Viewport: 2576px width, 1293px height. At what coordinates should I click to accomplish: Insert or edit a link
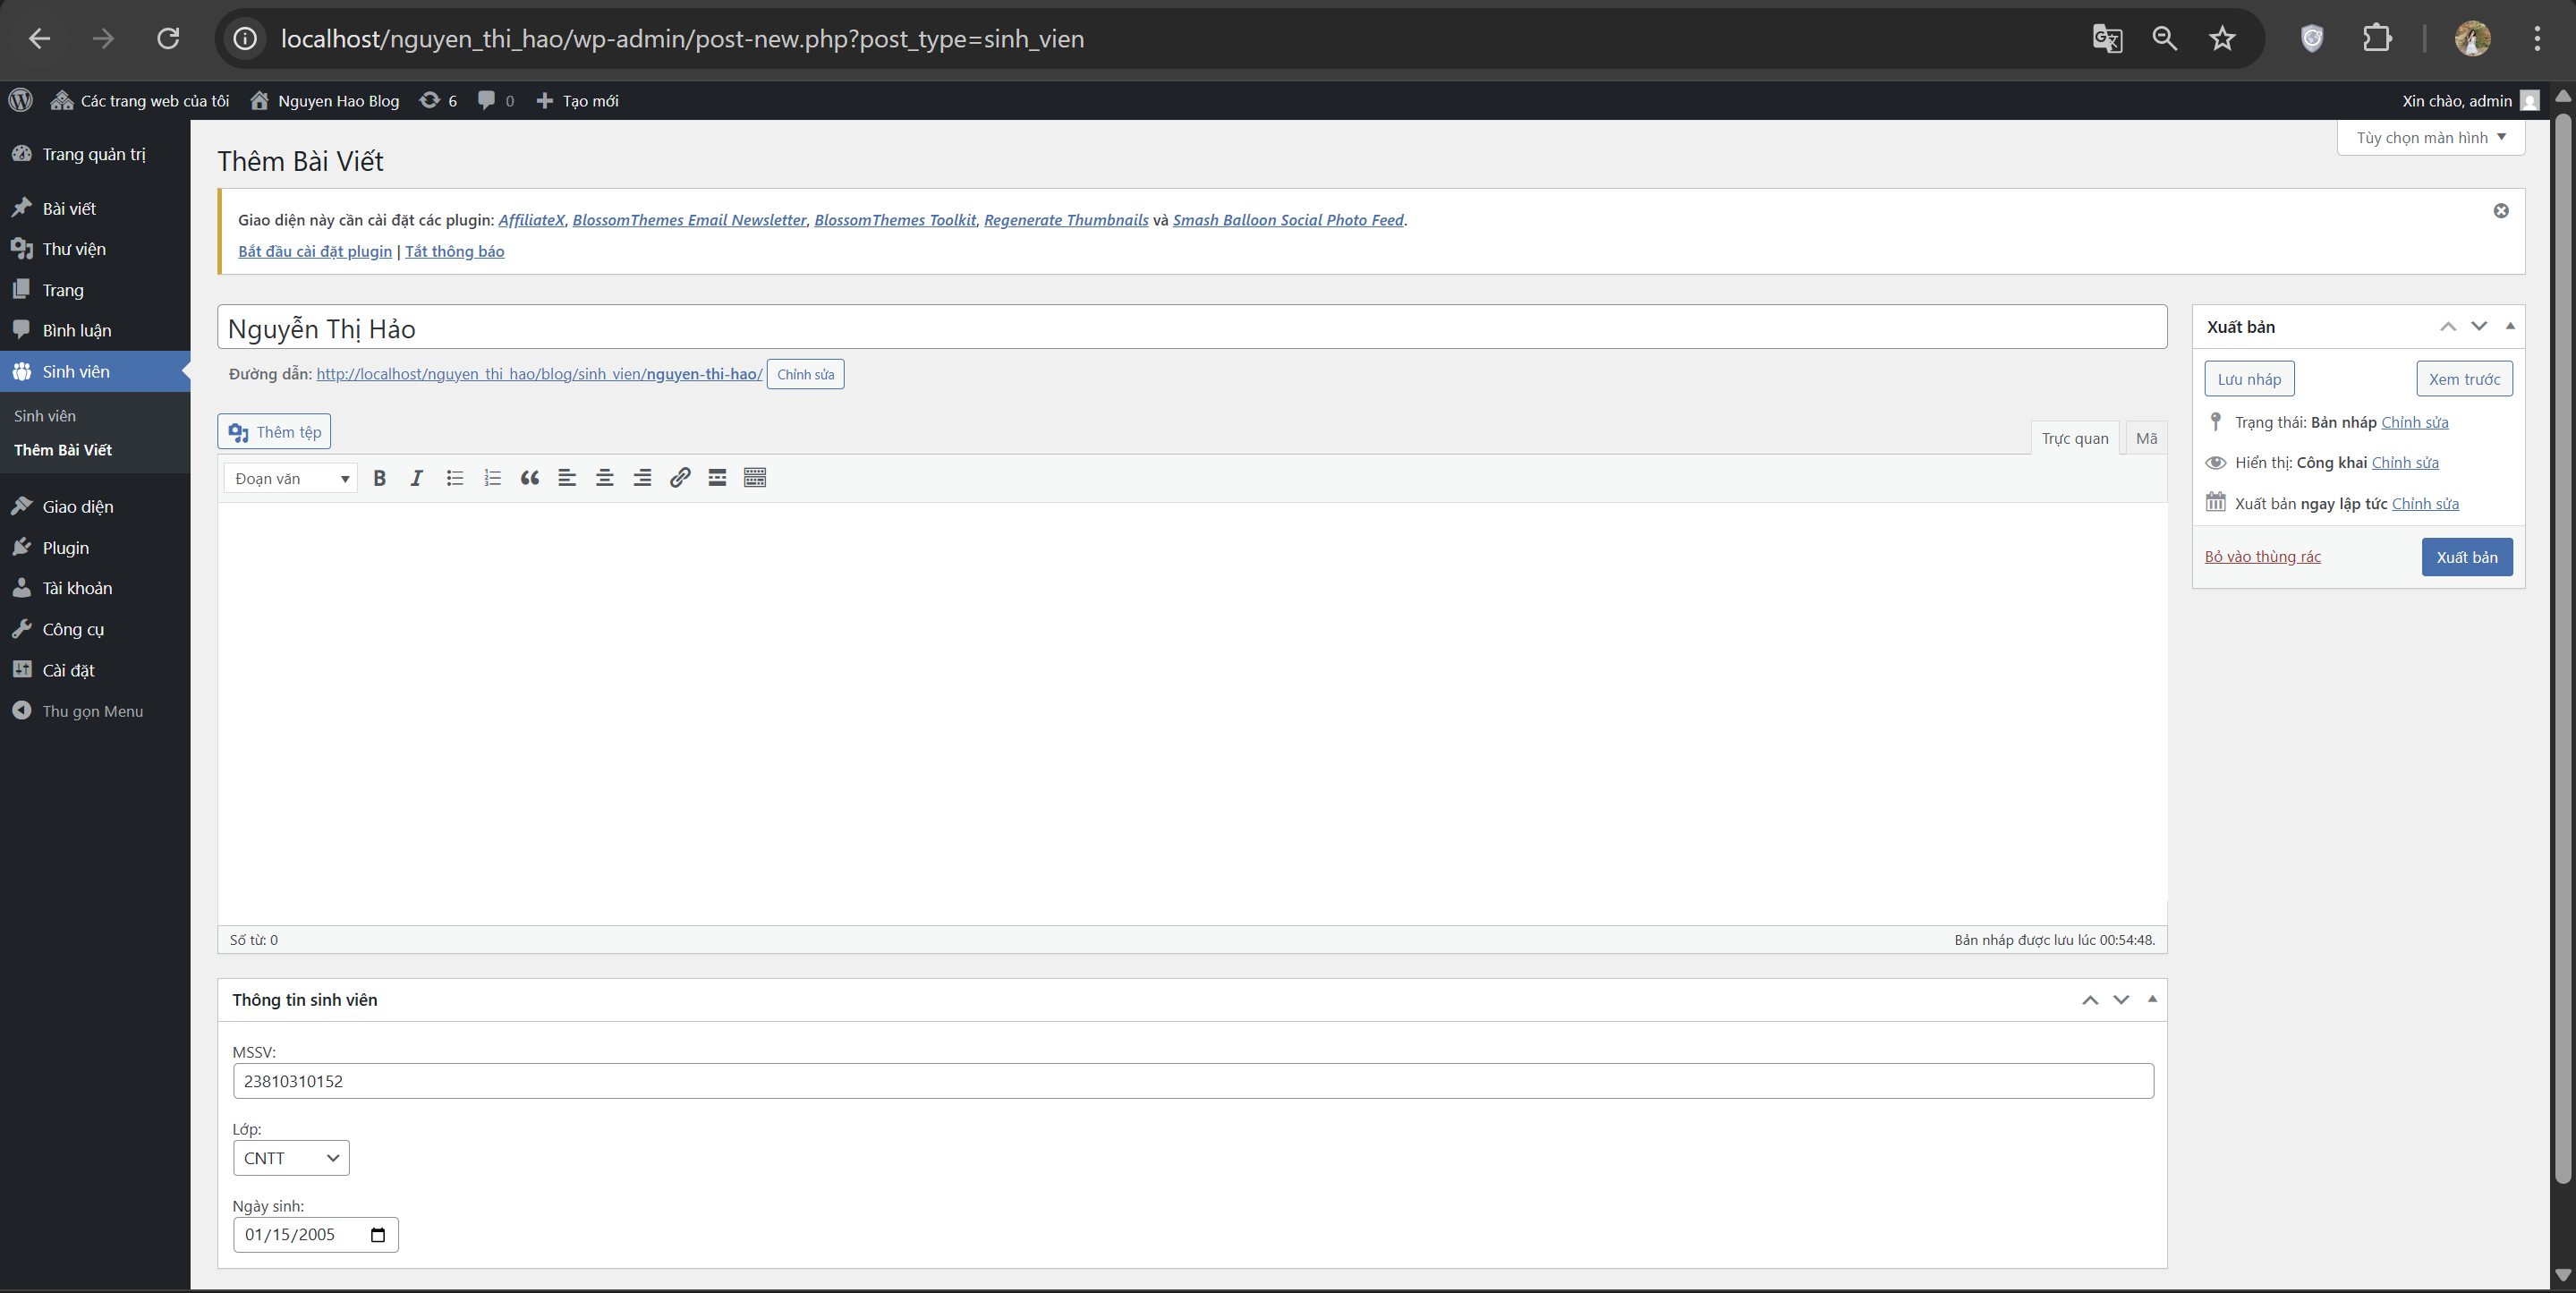(x=680, y=478)
